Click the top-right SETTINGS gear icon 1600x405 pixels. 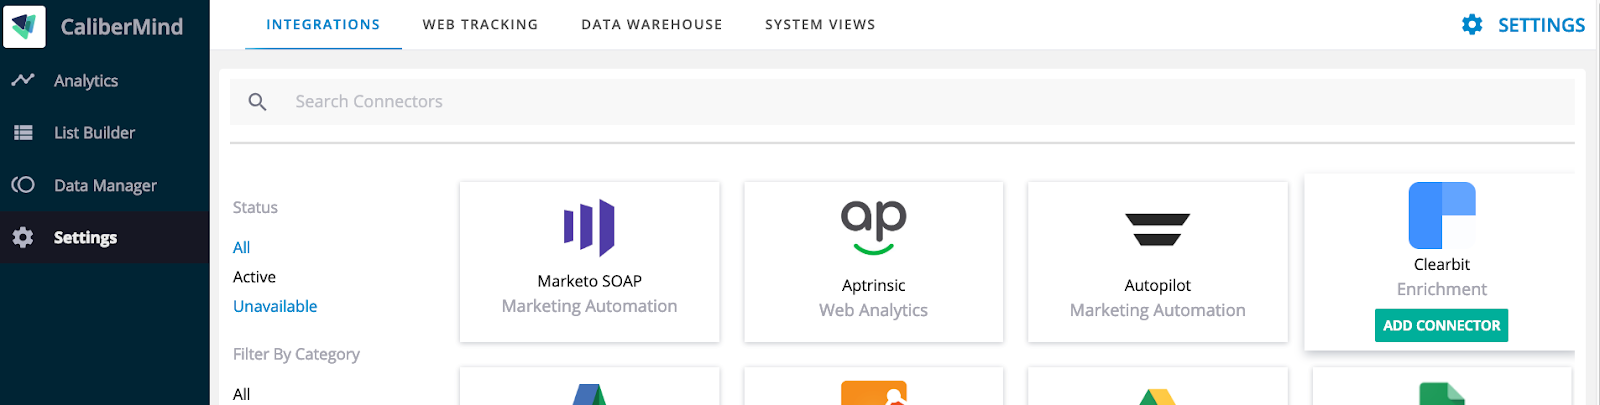(x=1472, y=25)
